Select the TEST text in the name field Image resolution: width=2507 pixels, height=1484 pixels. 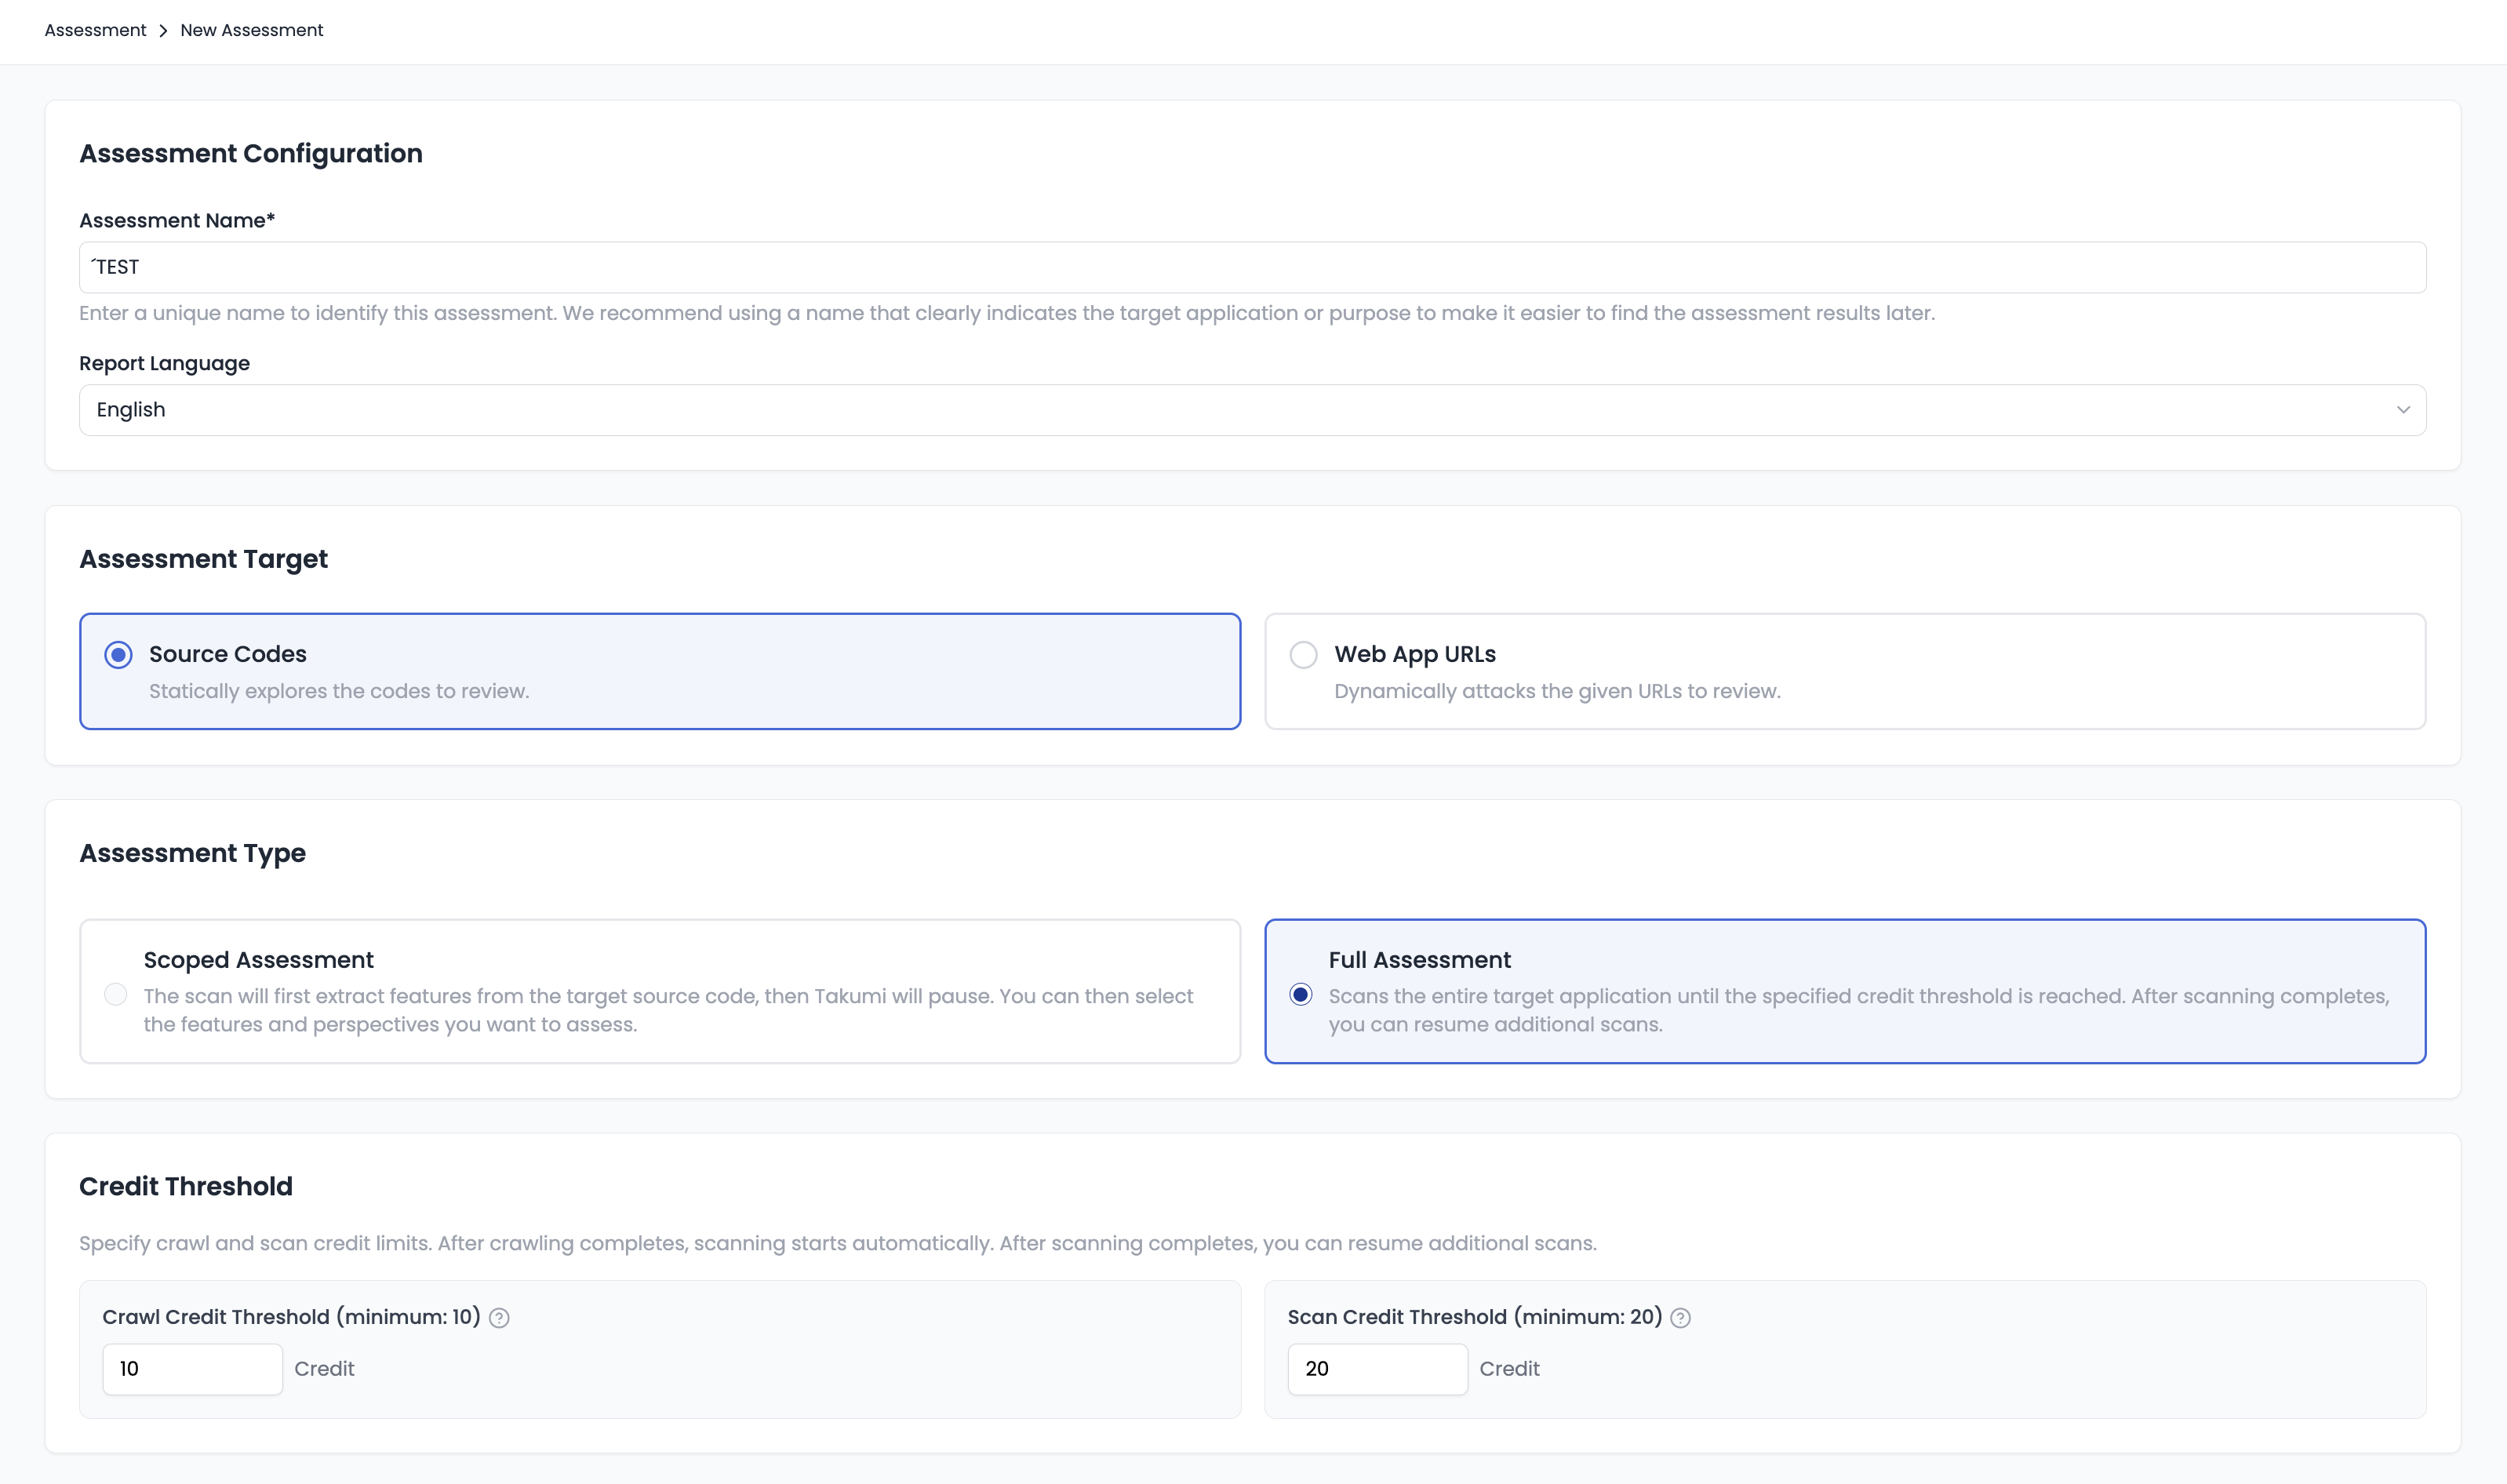click(x=117, y=267)
